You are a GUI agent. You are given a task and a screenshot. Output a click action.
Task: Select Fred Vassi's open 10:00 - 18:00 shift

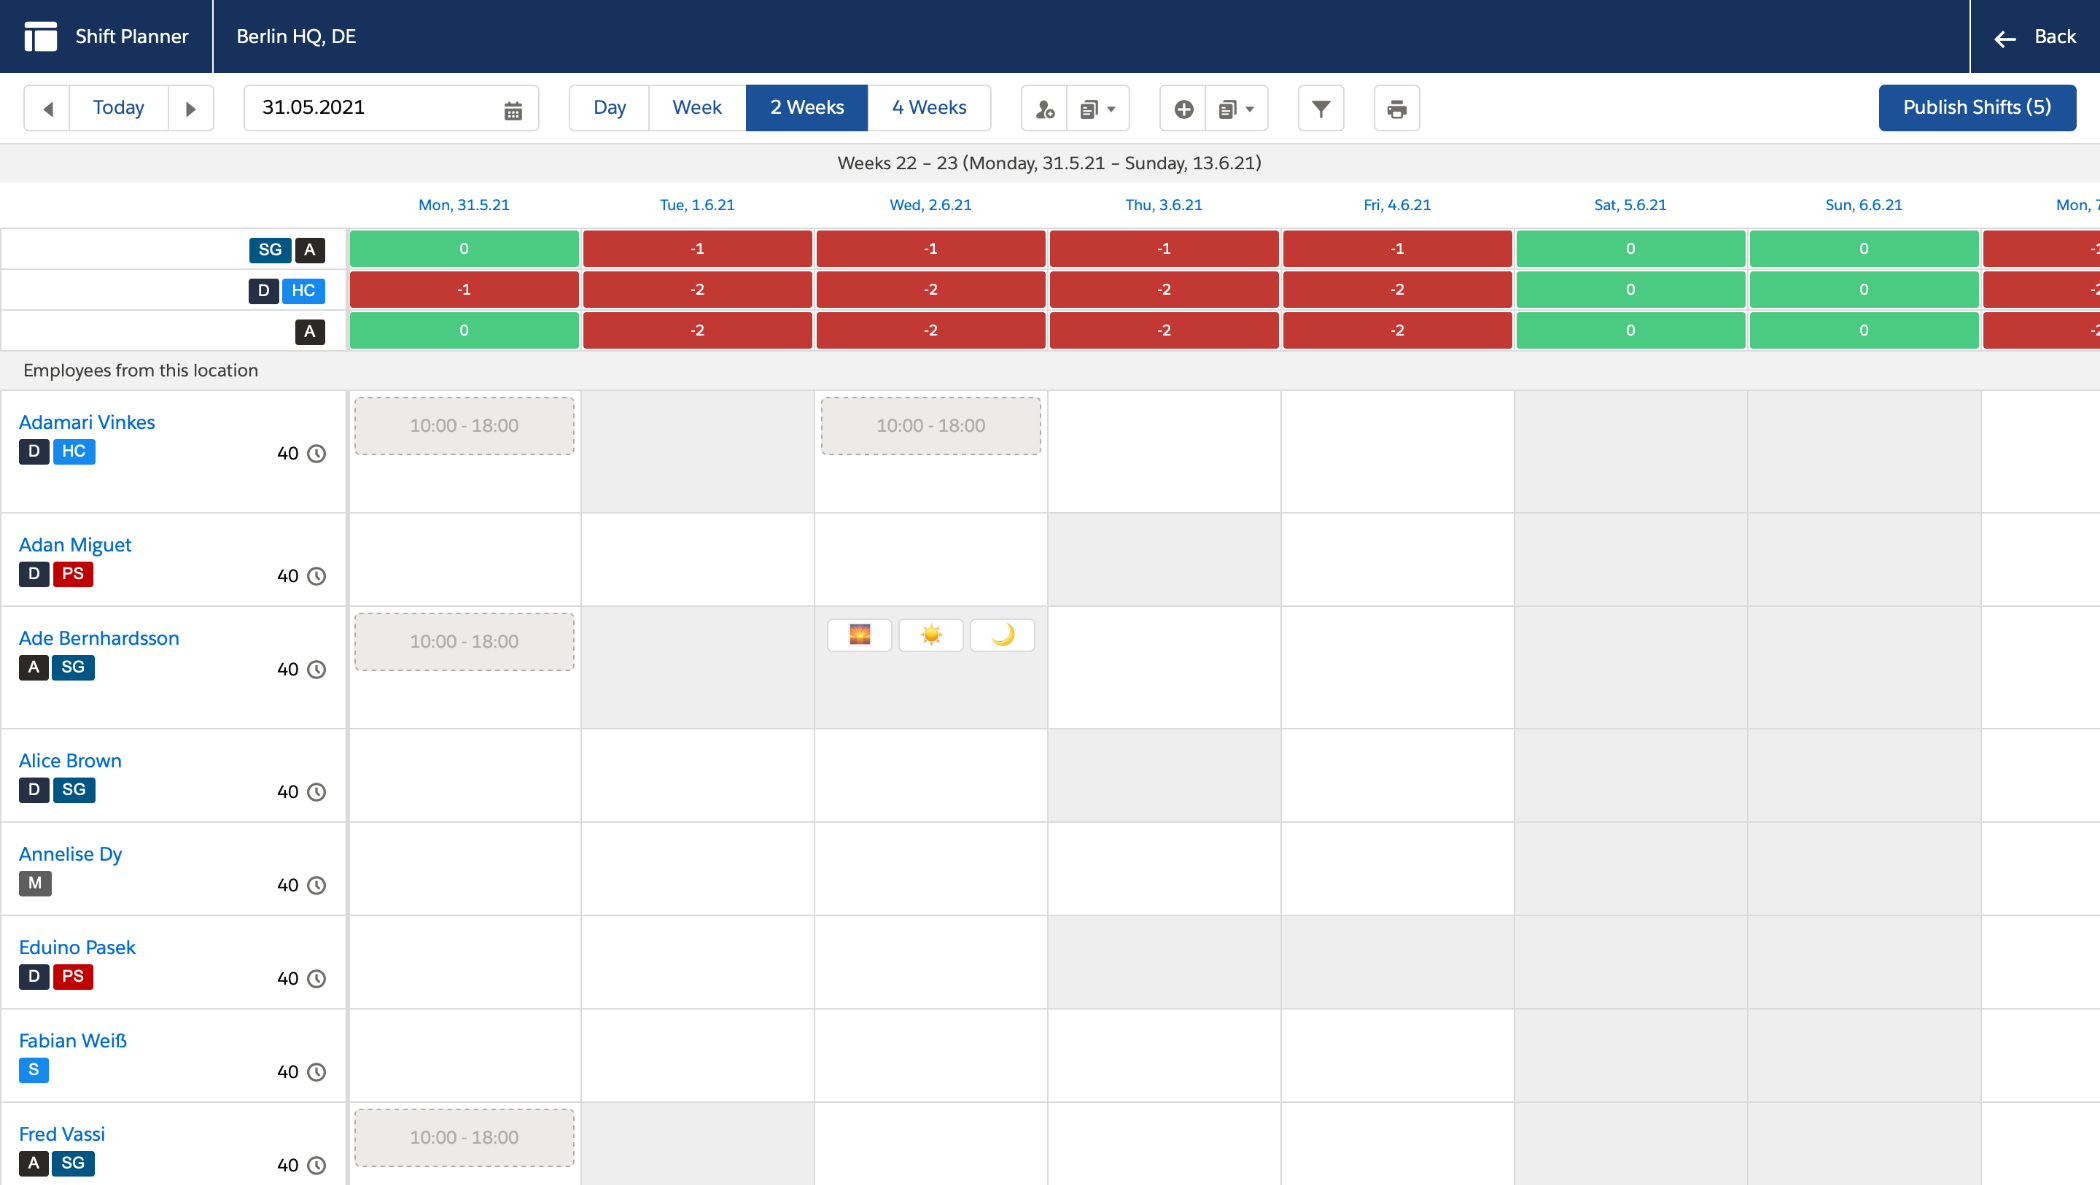tap(463, 1137)
